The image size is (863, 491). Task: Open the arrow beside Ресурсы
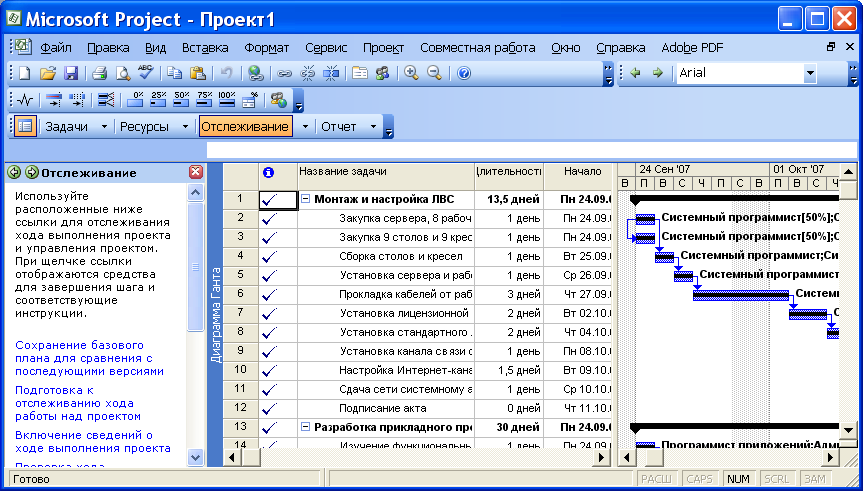[185, 127]
